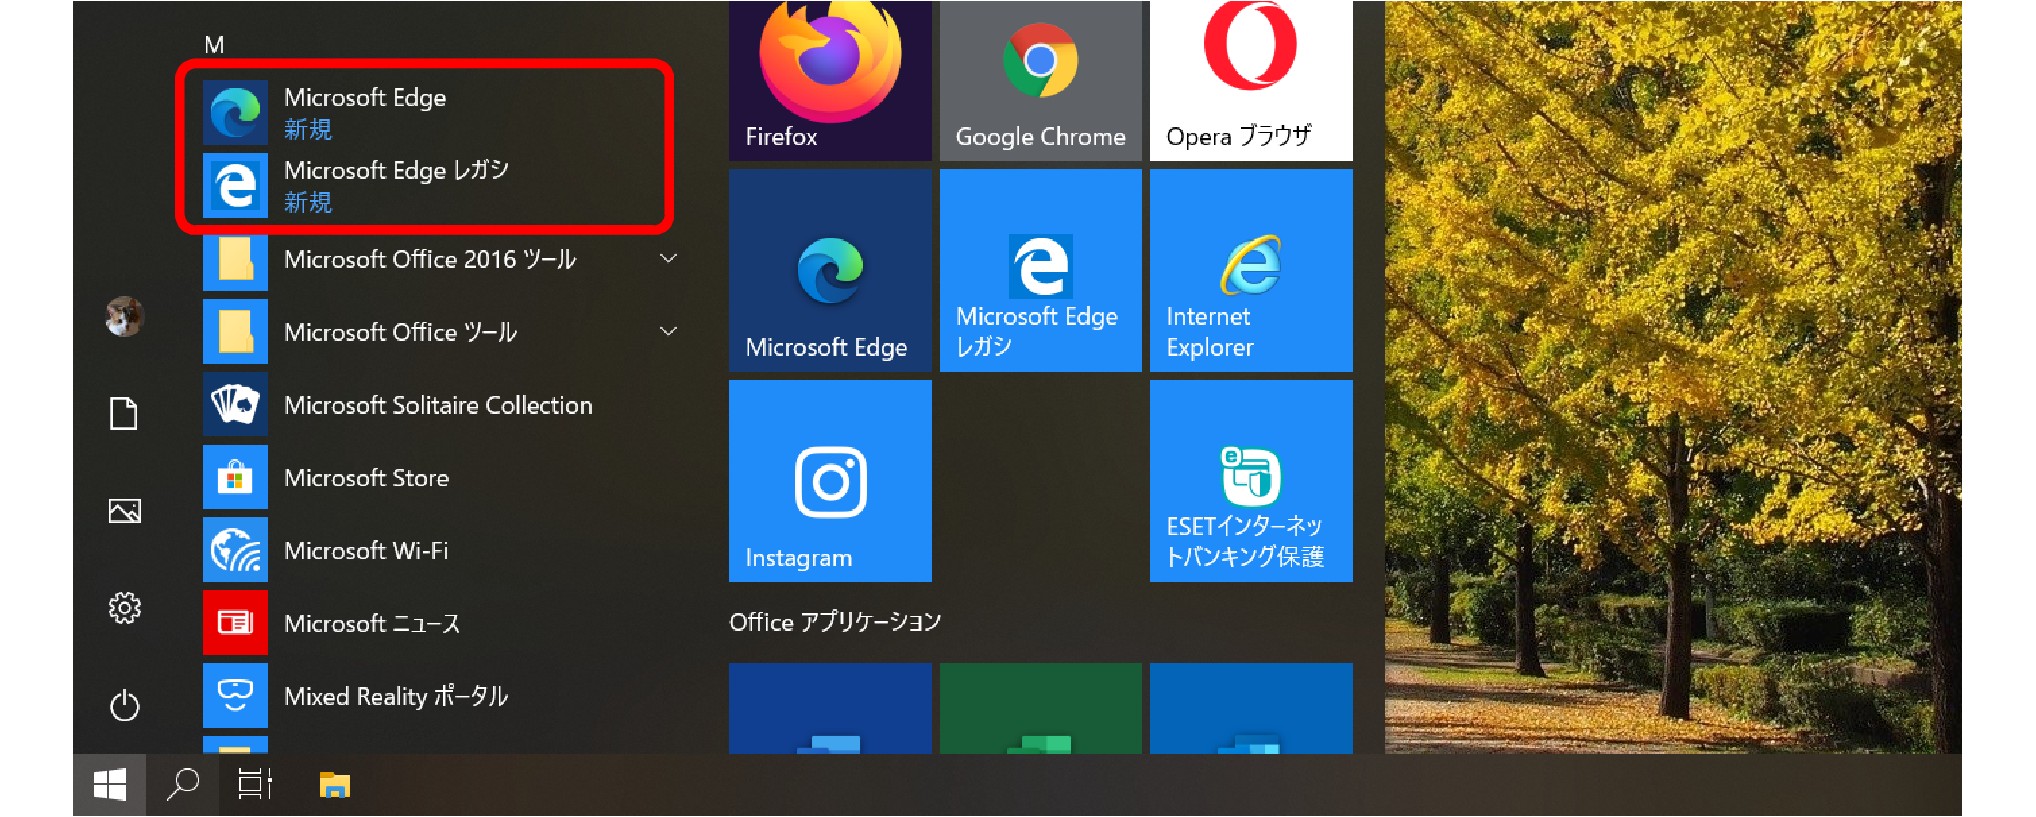The width and height of the screenshot is (2036, 817).
Task: Click the Microsoft ニュース label text
Action: (372, 624)
